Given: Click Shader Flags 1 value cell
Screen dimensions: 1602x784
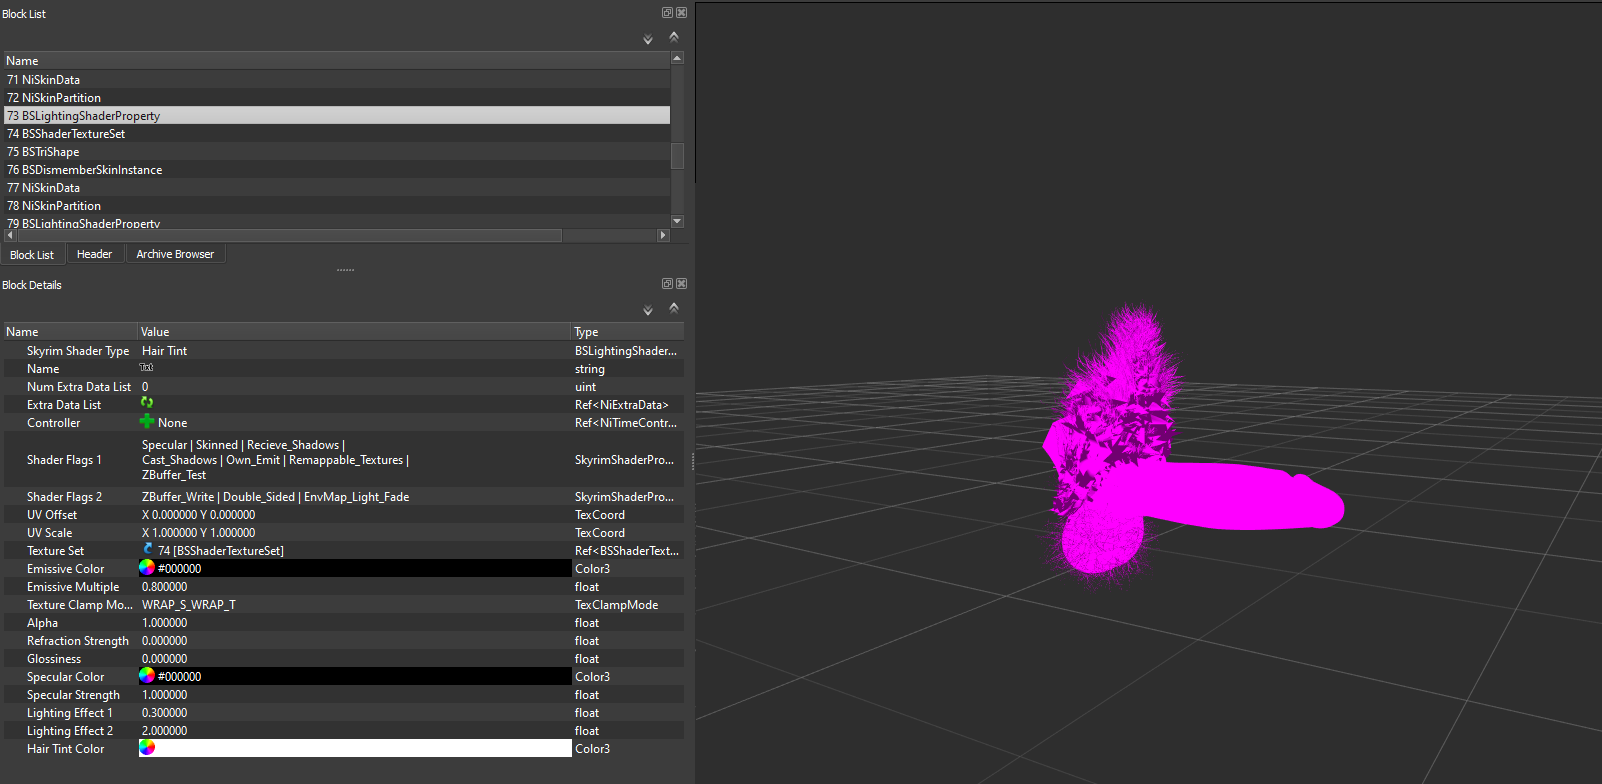Looking at the screenshot, I should (x=354, y=459).
